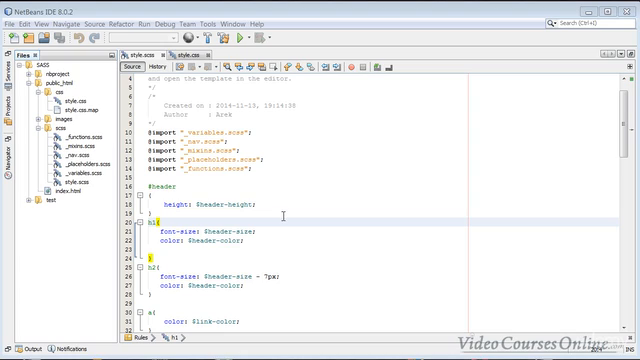The image size is (640, 360).
Task: Click the Output status bar button
Action: tap(29, 349)
